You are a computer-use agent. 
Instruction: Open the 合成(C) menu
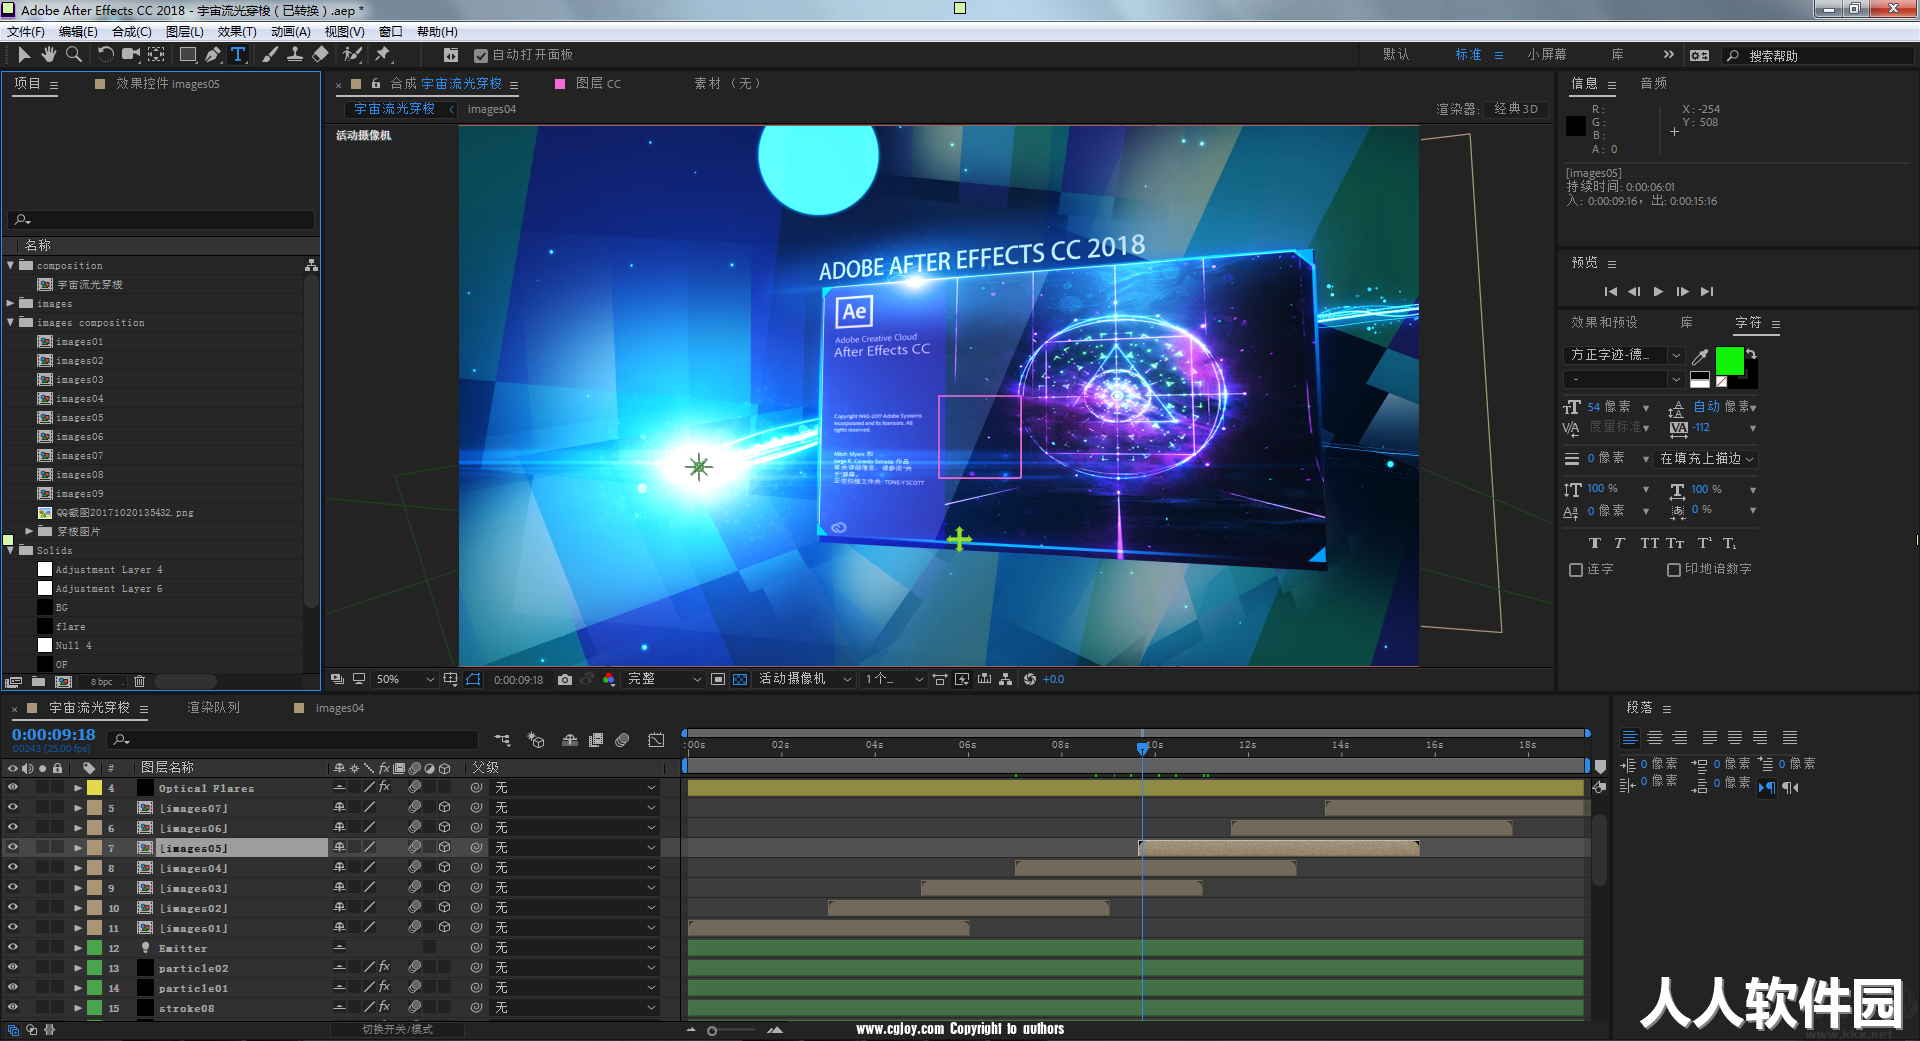click(x=132, y=32)
